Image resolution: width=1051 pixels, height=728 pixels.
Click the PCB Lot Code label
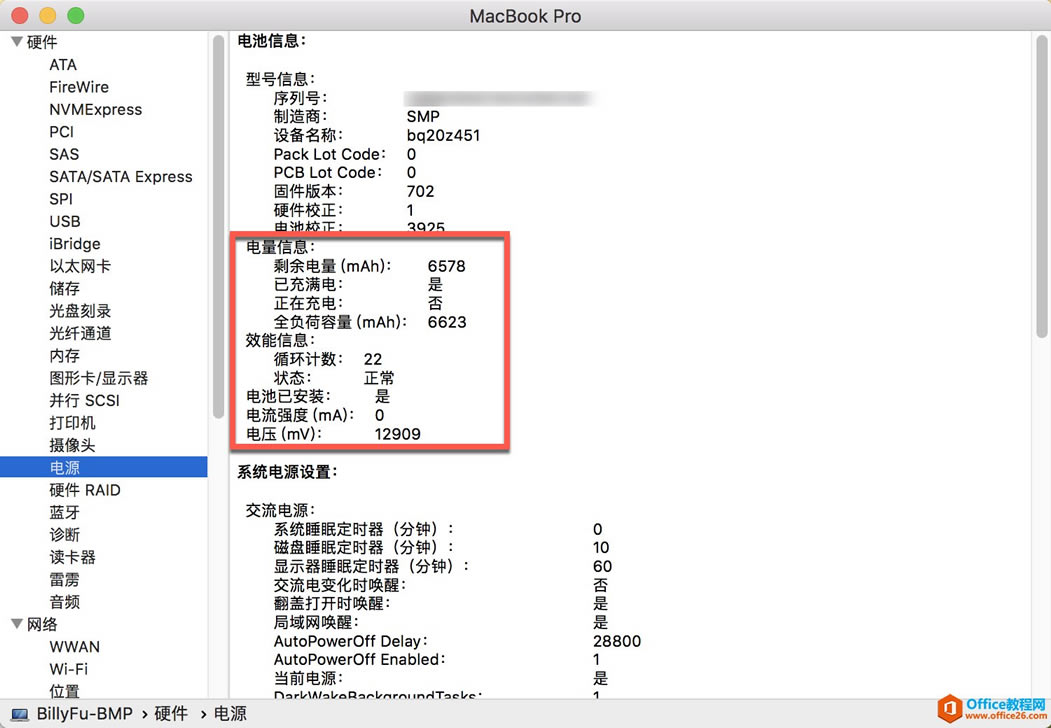tap(328, 173)
